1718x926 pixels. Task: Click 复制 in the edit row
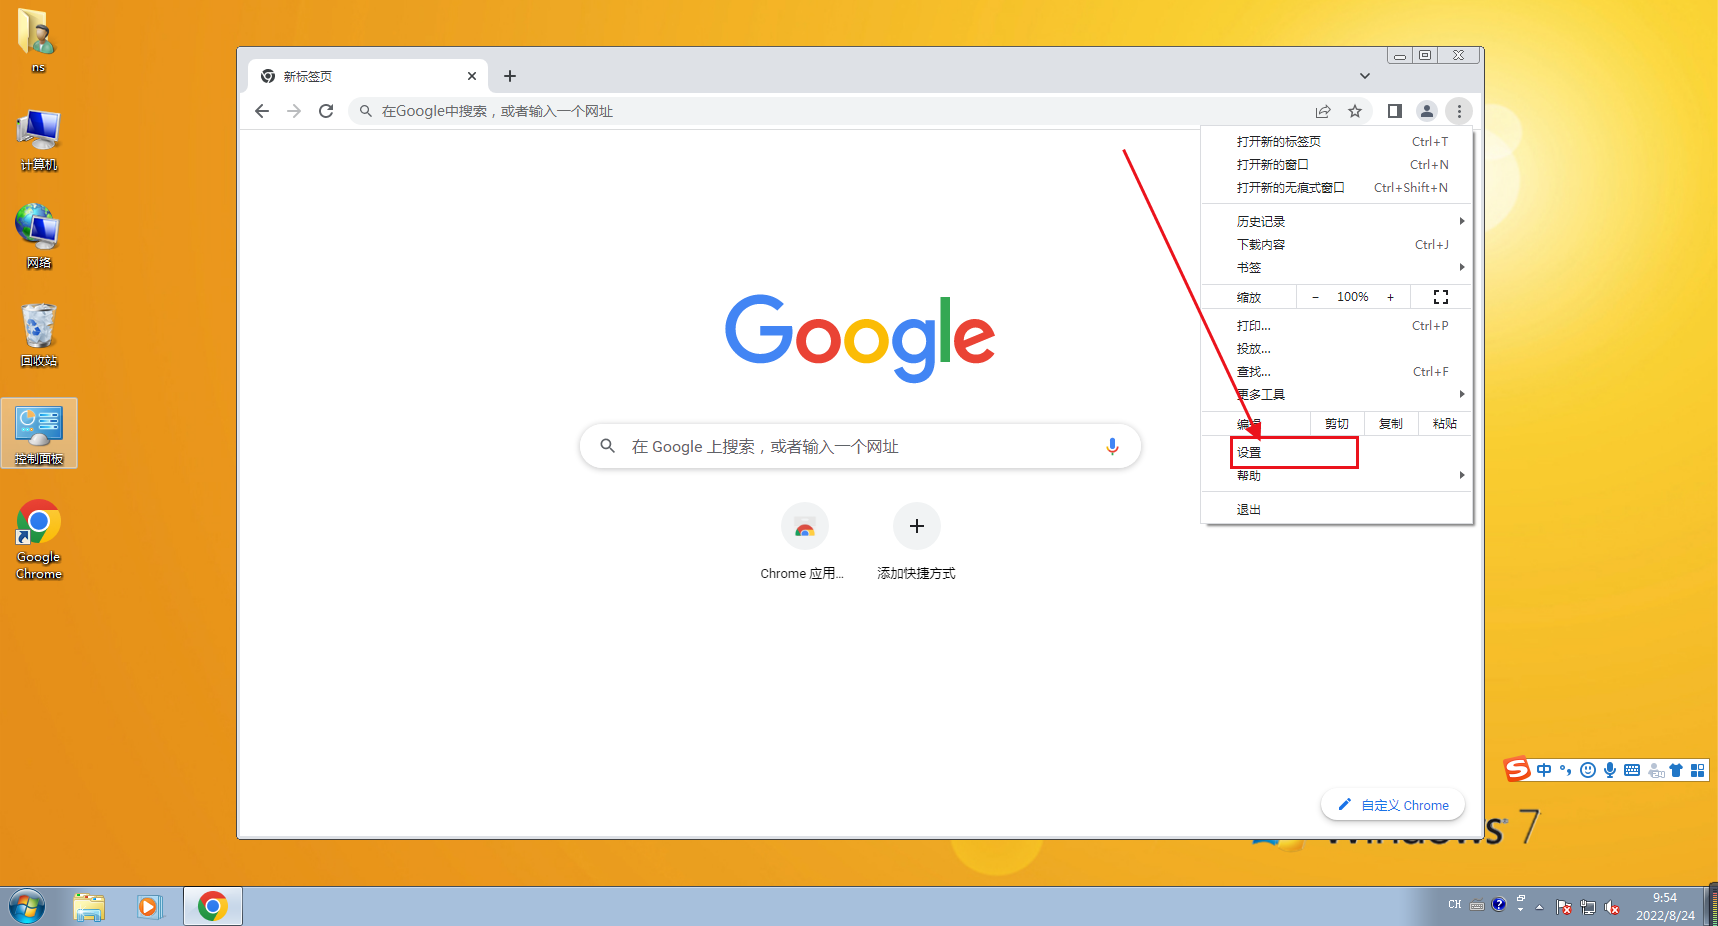pyautogui.click(x=1391, y=424)
